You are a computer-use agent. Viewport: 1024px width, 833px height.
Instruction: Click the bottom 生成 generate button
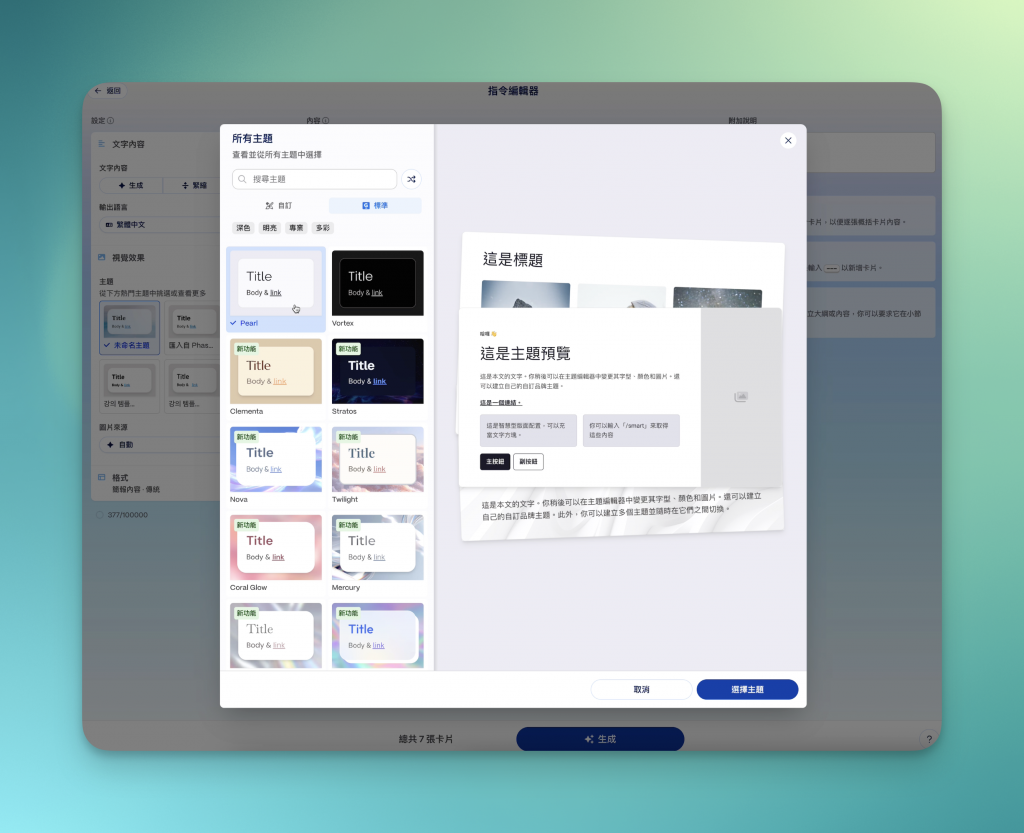pos(600,739)
